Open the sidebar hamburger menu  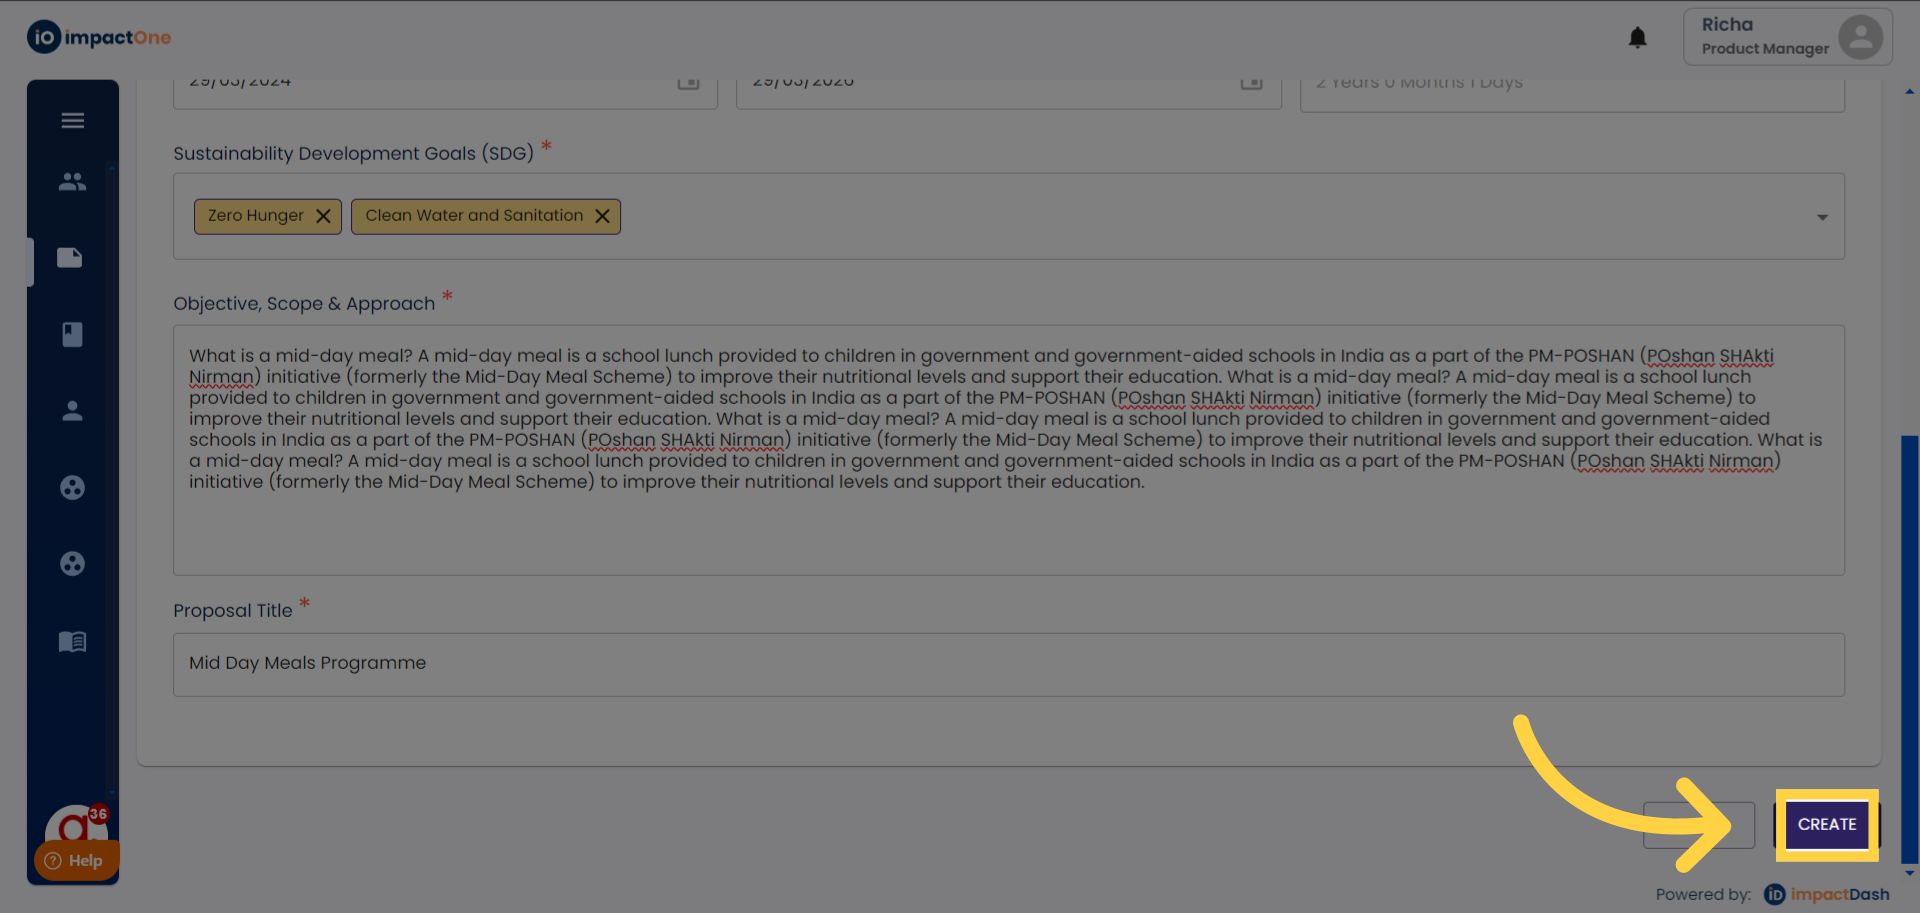(x=73, y=121)
